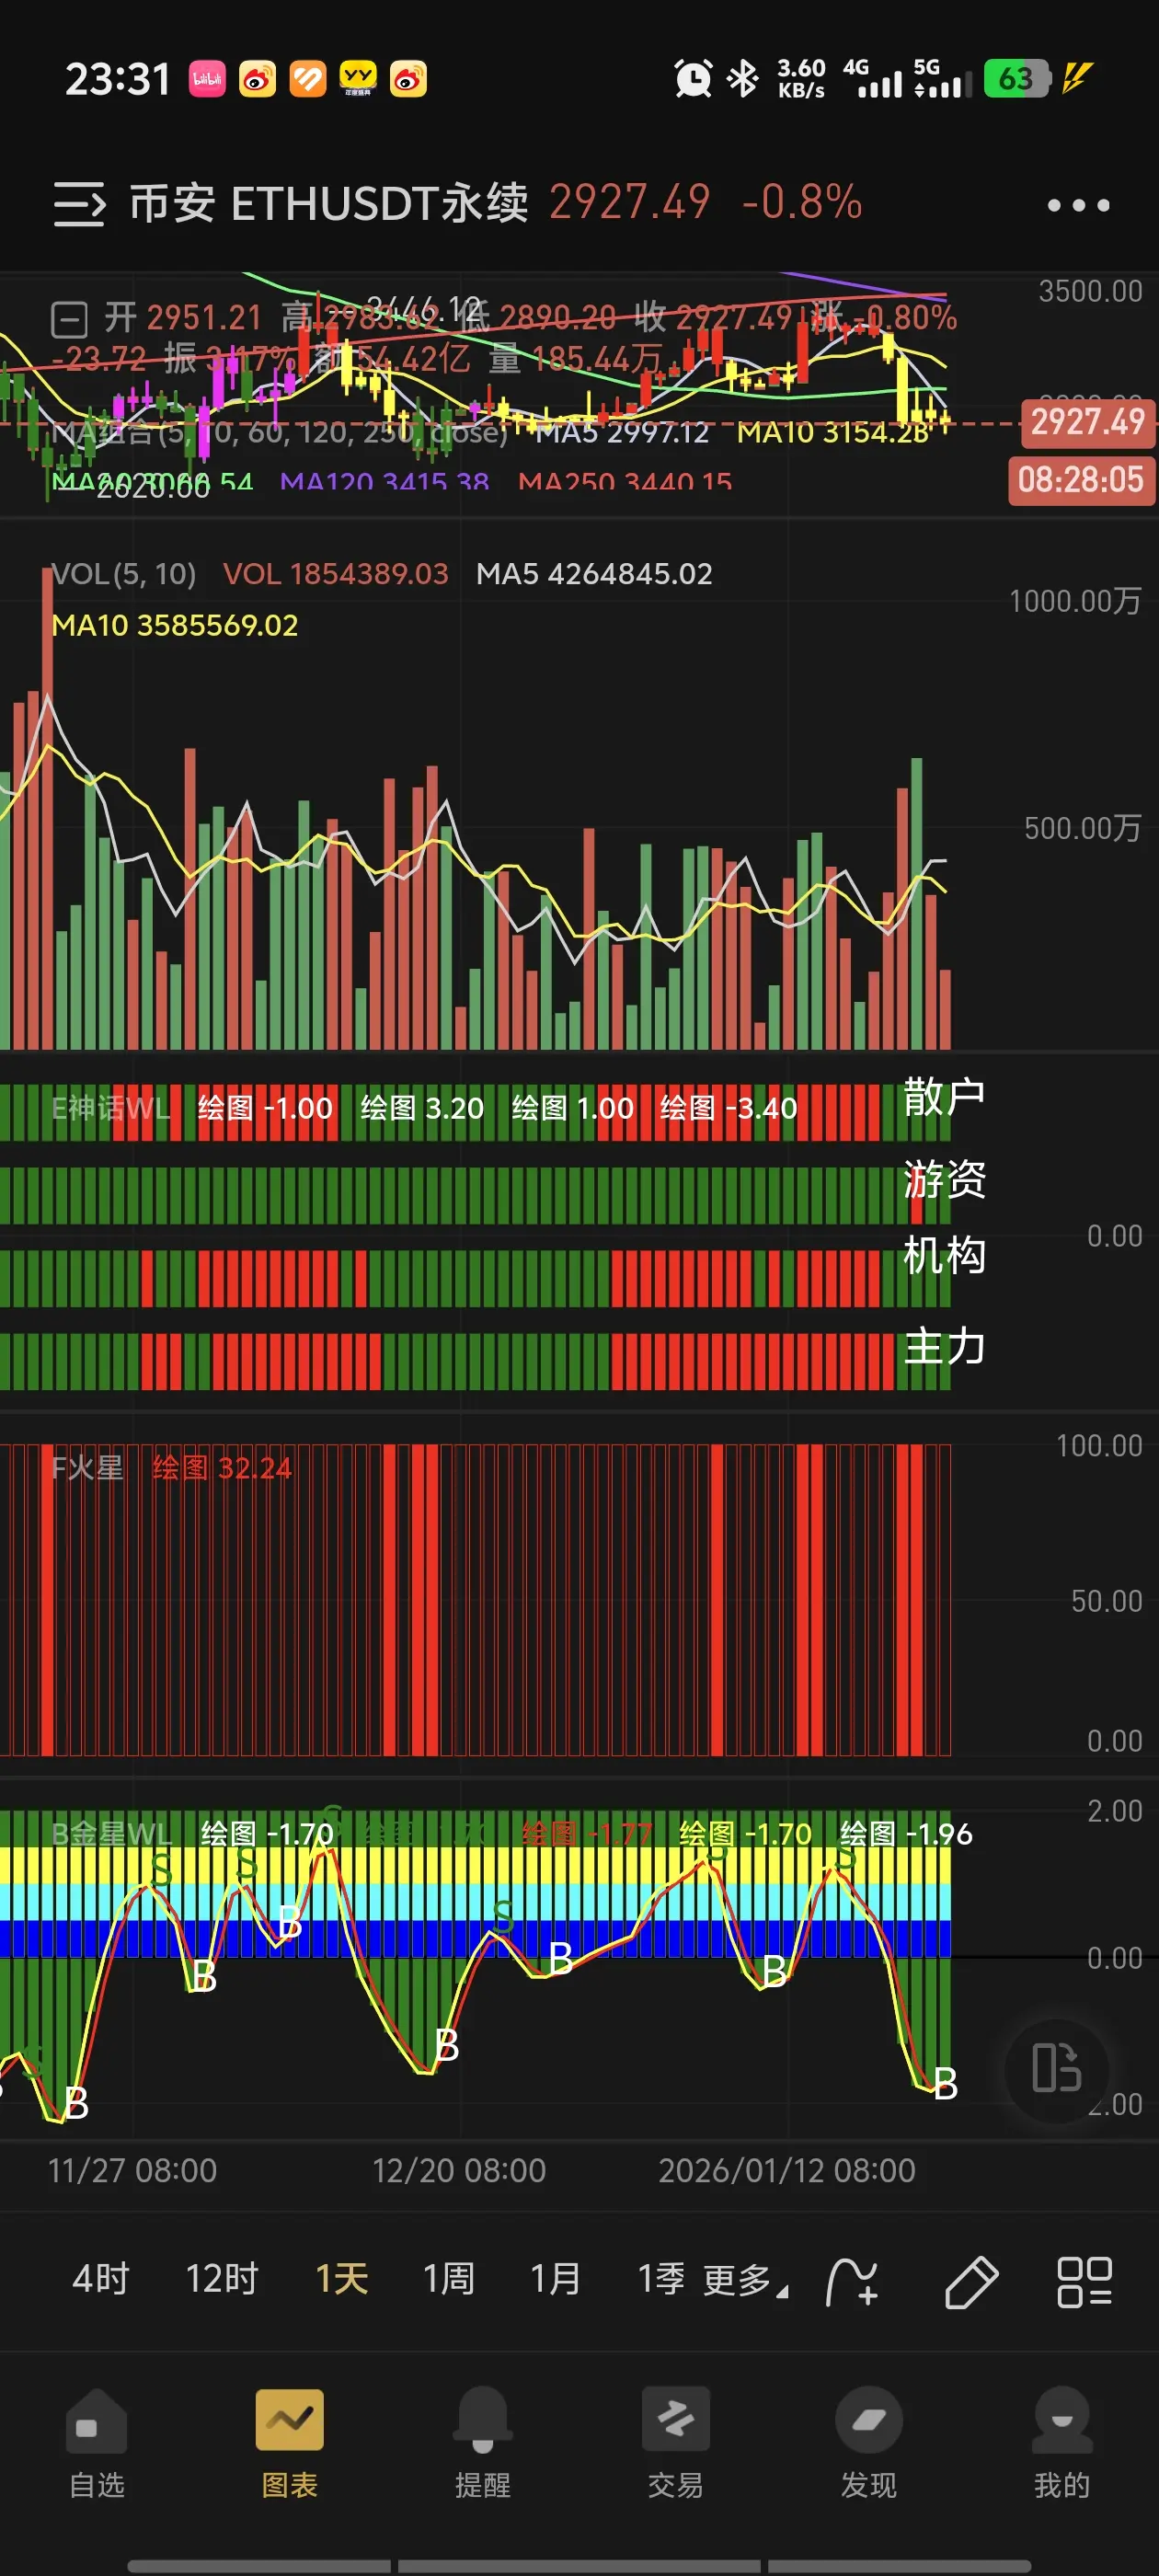Viewport: 1159px width, 2576px height.
Task: Tap the 主力 row label
Action: tap(944, 1346)
